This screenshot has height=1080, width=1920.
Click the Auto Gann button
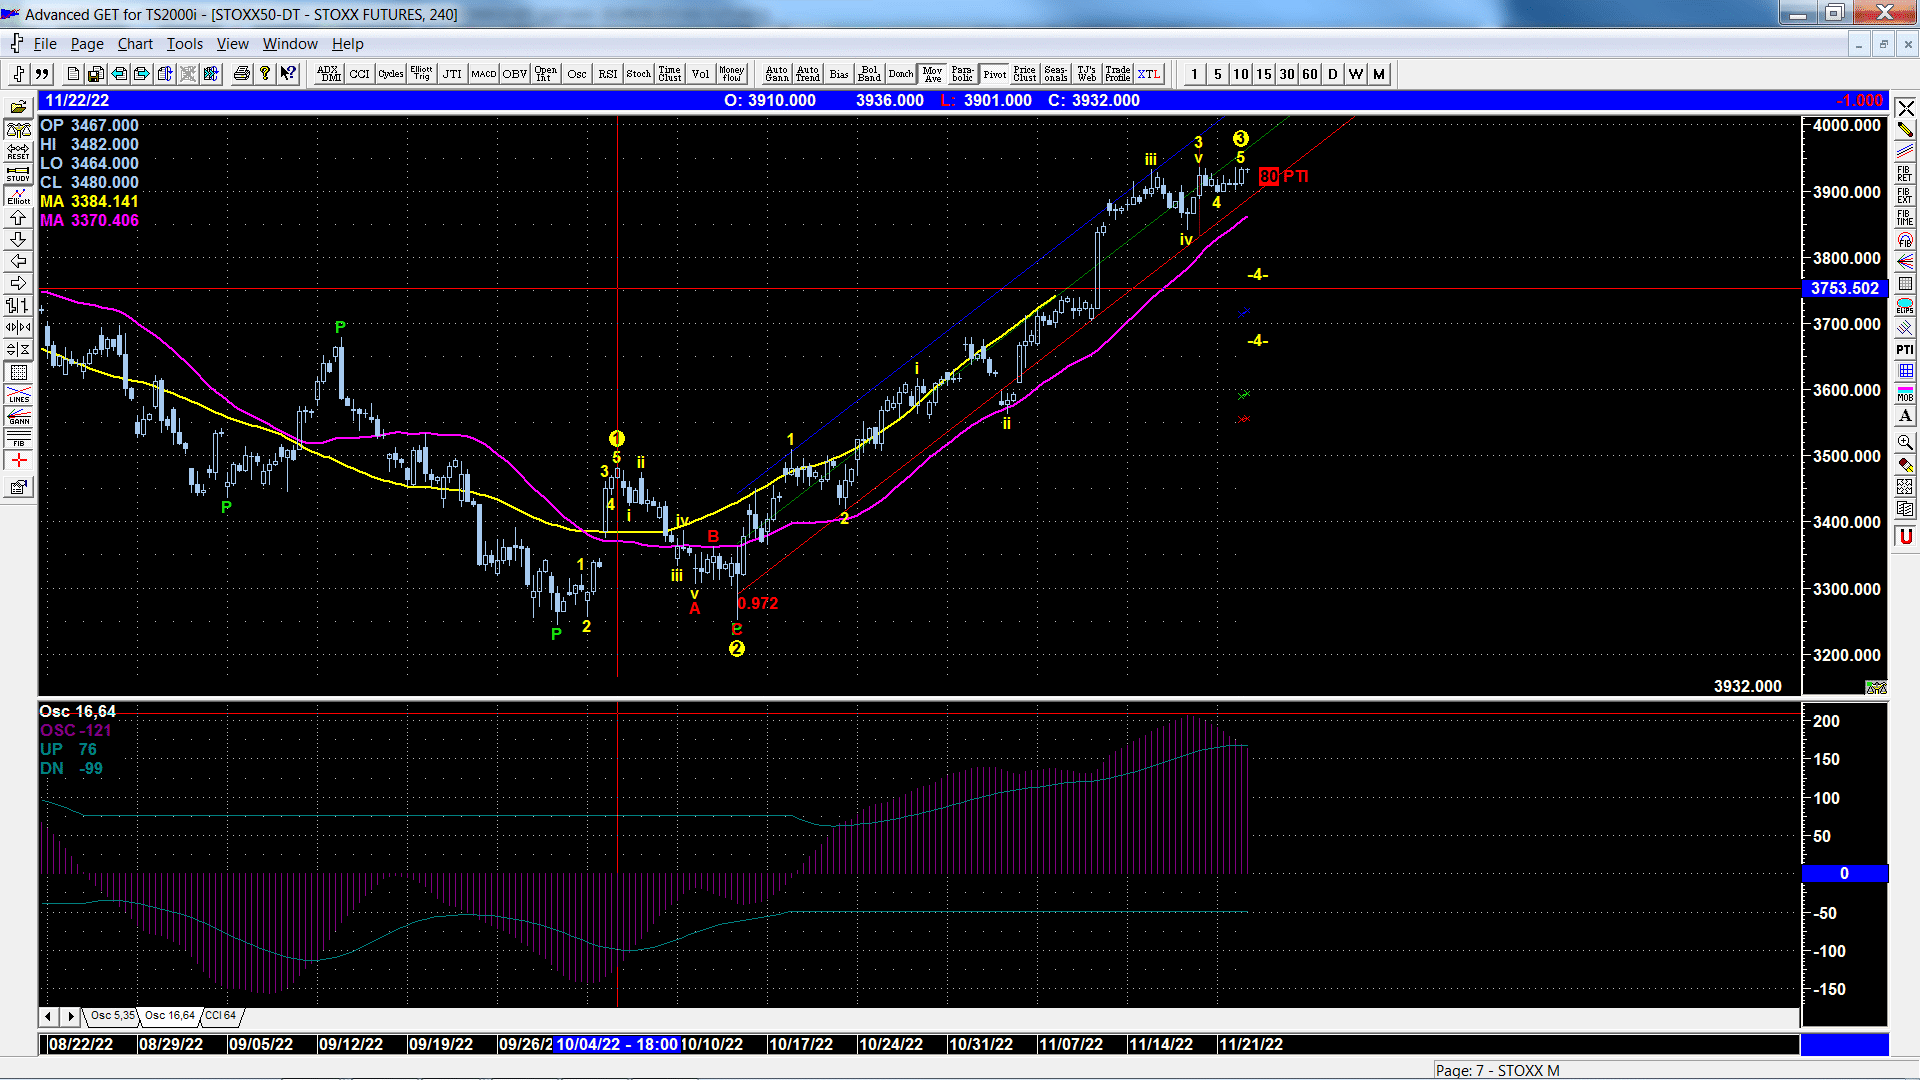(x=776, y=74)
